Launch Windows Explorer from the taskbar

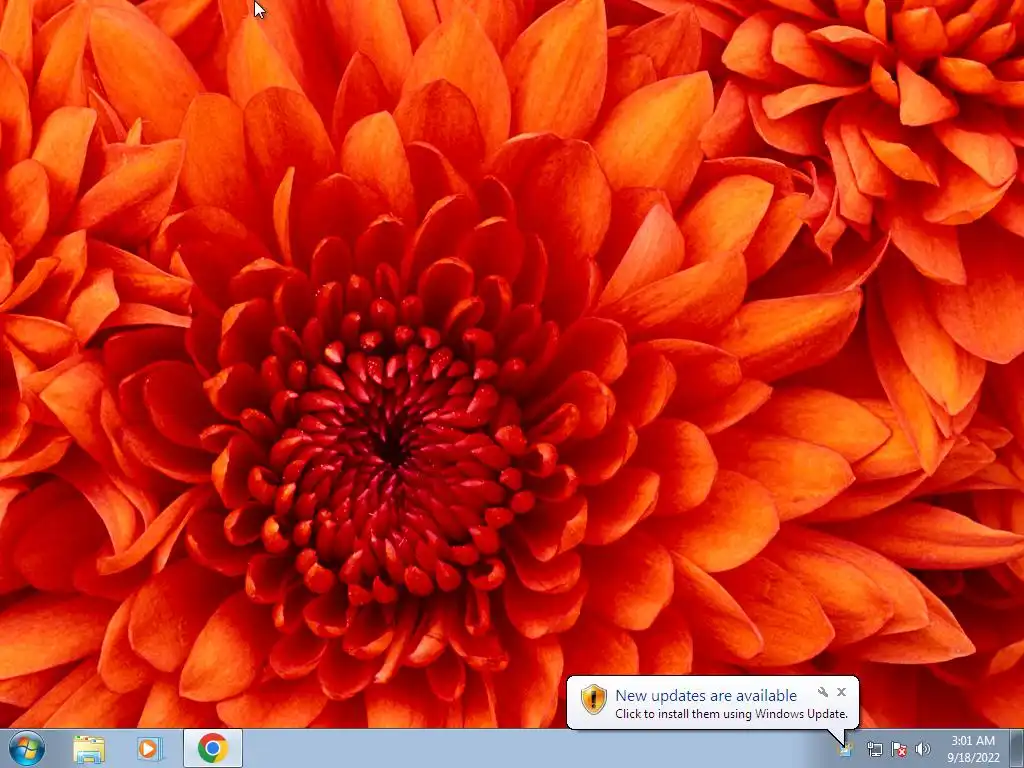[x=89, y=749]
